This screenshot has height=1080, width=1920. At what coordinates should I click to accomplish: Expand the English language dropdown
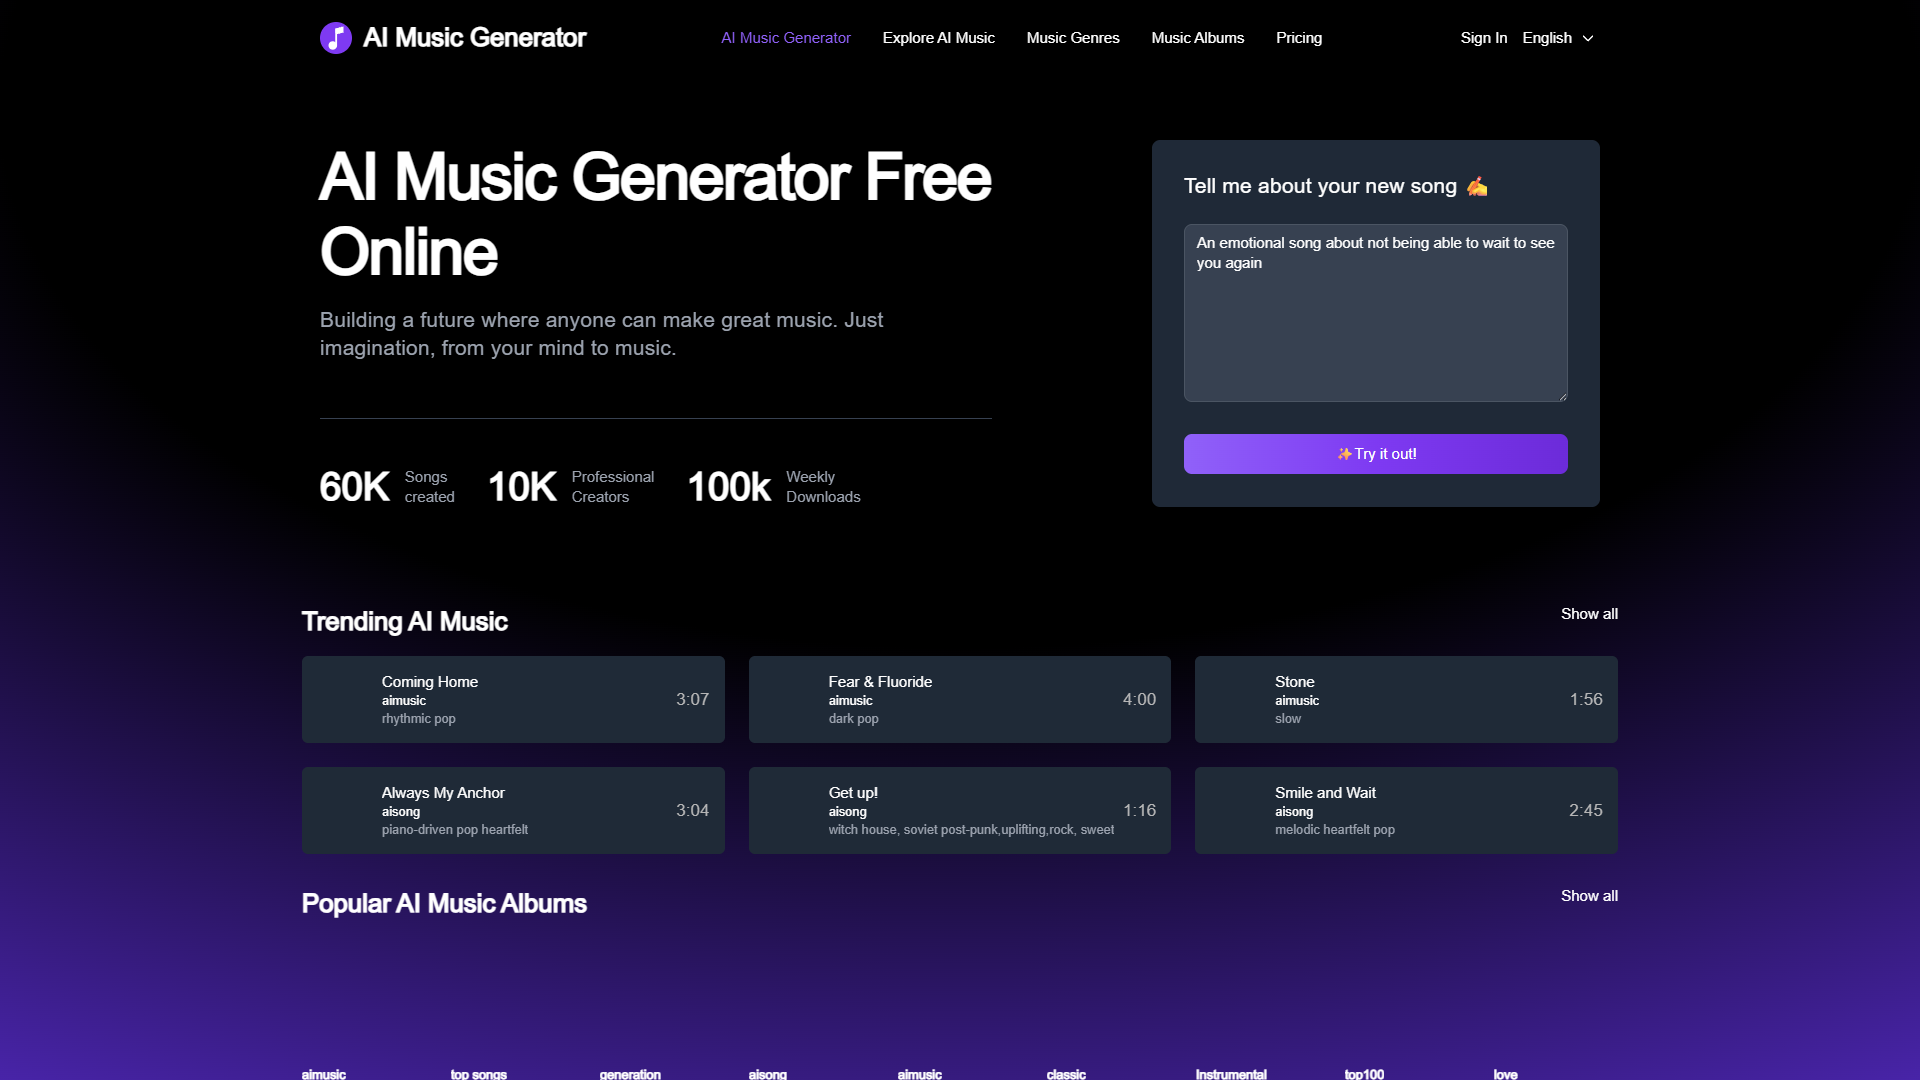[1558, 38]
